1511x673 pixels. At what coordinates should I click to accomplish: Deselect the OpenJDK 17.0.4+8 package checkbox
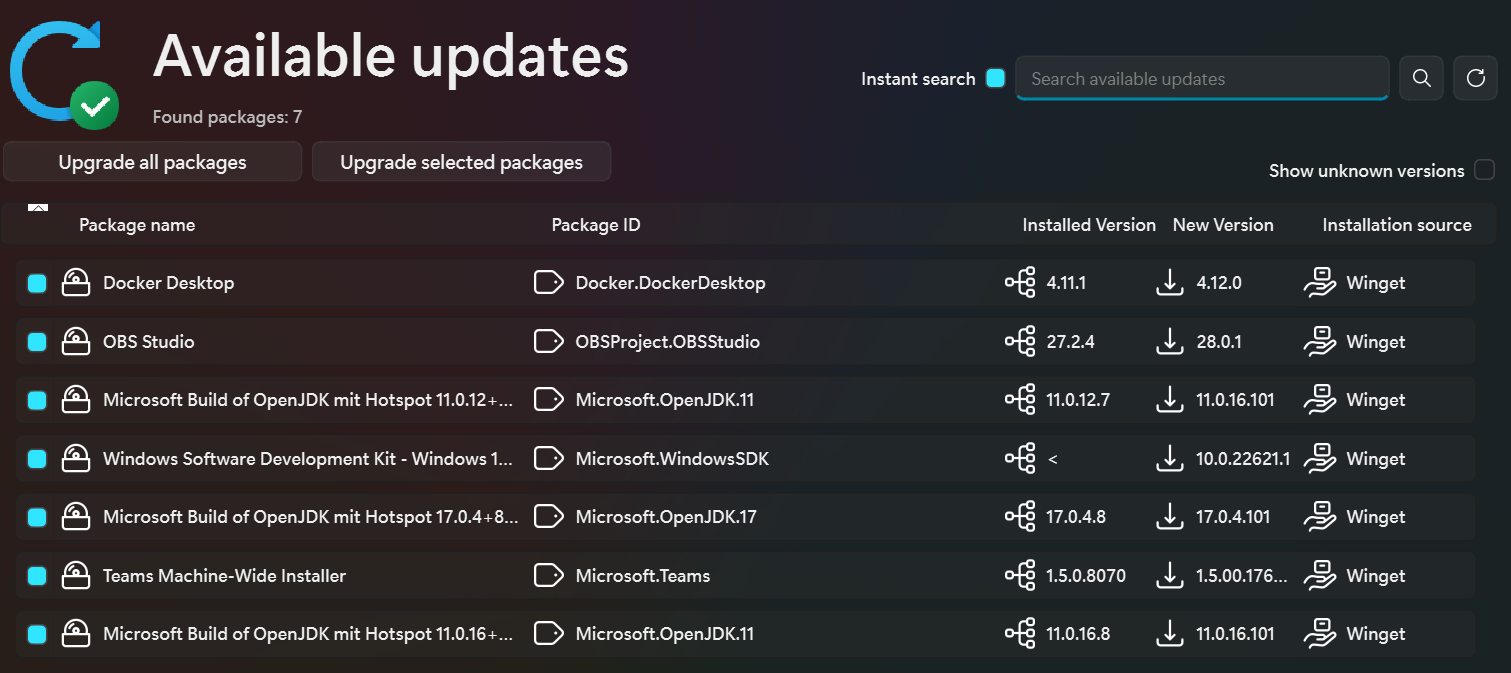coord(37,517)
